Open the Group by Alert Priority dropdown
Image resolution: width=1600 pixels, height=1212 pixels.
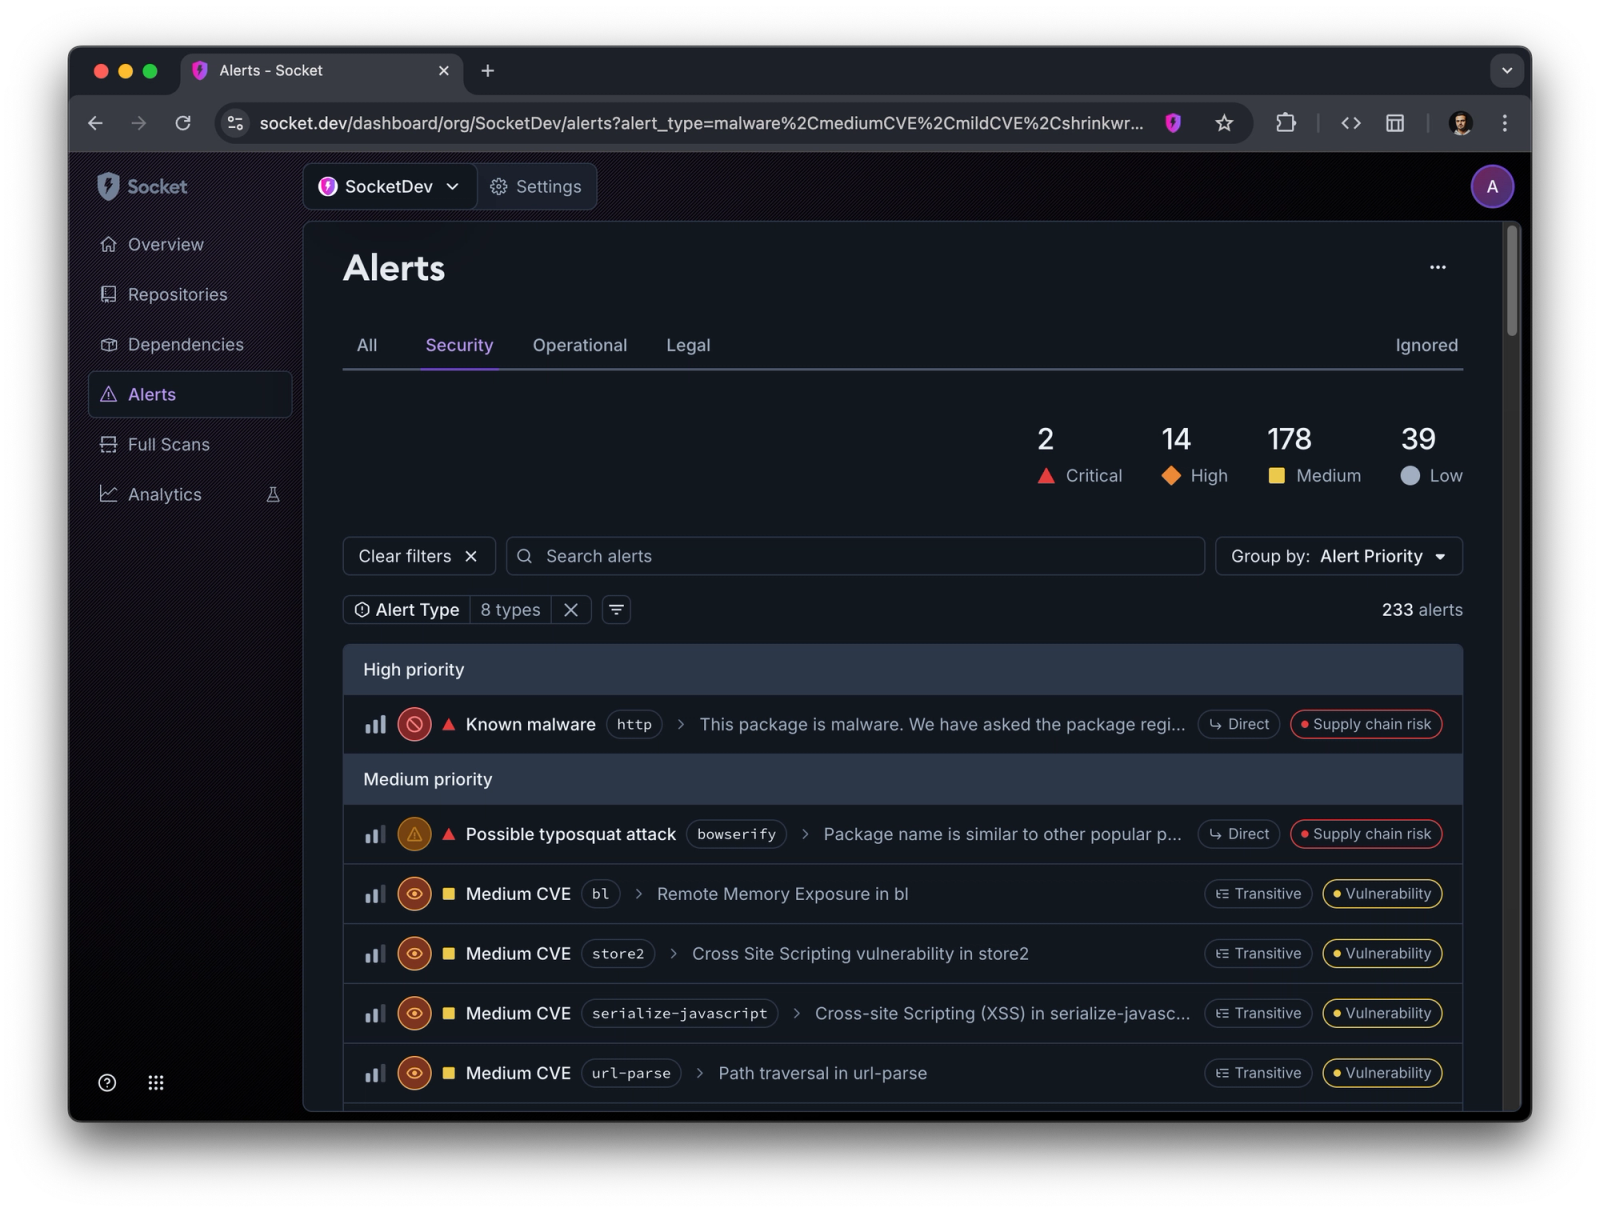click(1338, 556)
